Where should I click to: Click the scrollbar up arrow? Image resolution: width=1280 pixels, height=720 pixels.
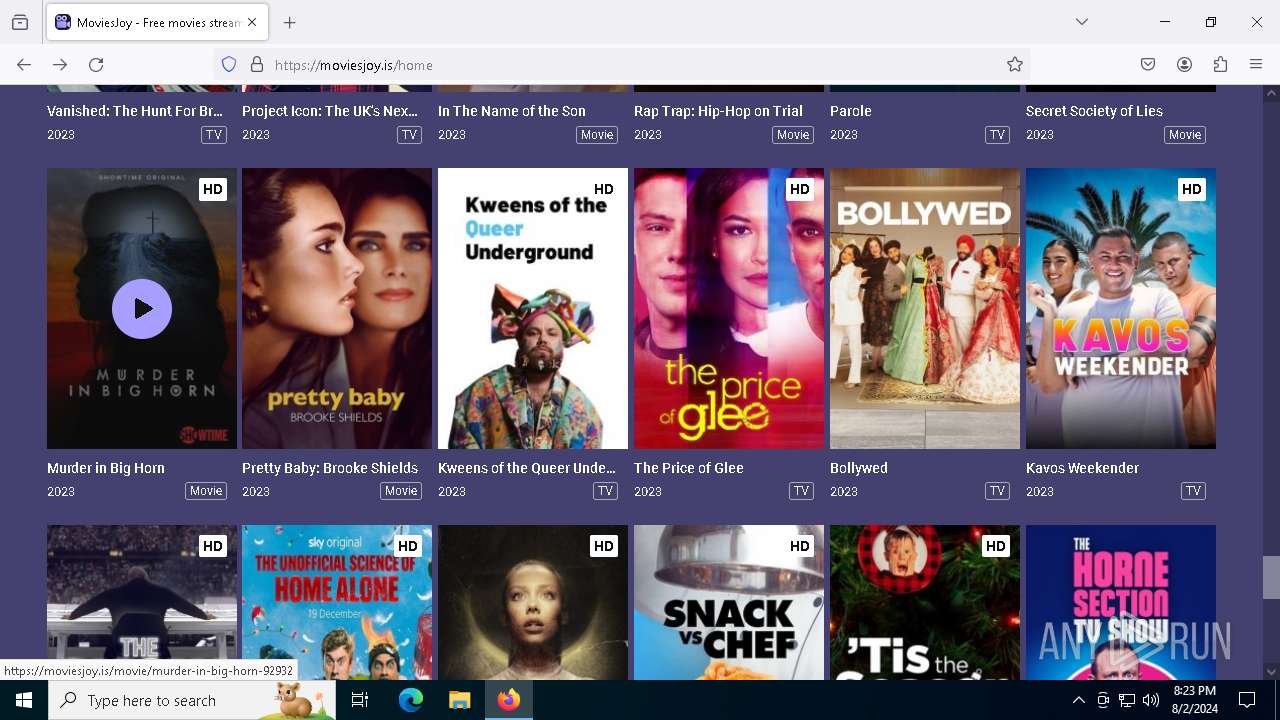pos(1271,94)
